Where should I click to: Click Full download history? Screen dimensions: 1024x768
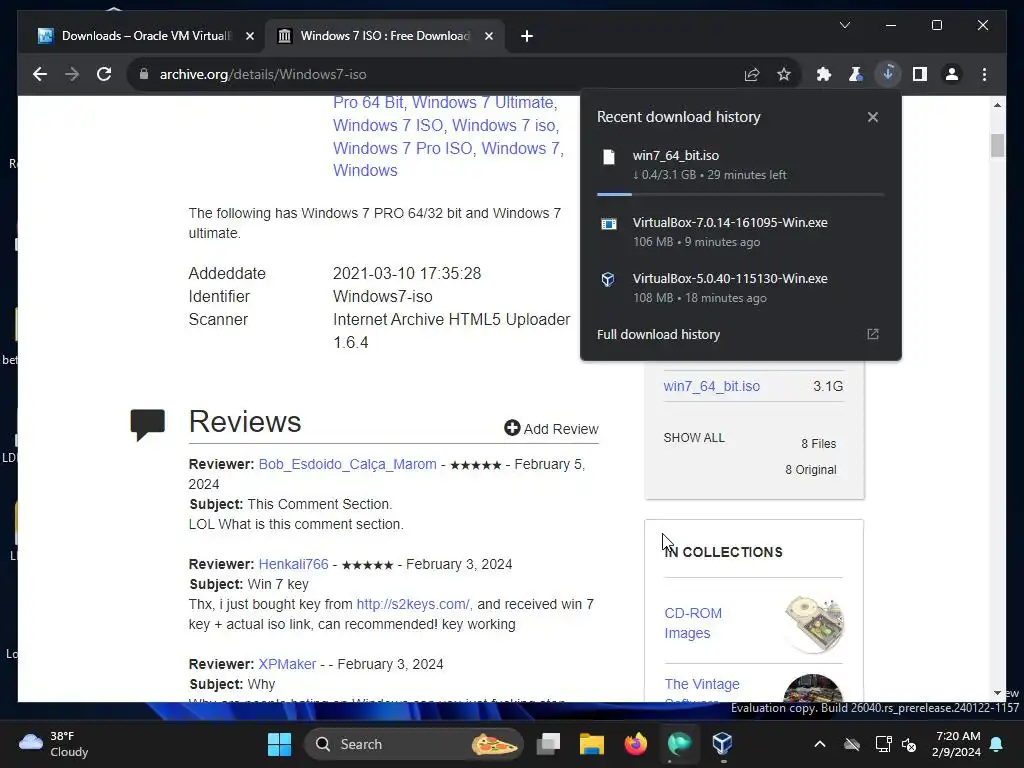coord(658,334)
